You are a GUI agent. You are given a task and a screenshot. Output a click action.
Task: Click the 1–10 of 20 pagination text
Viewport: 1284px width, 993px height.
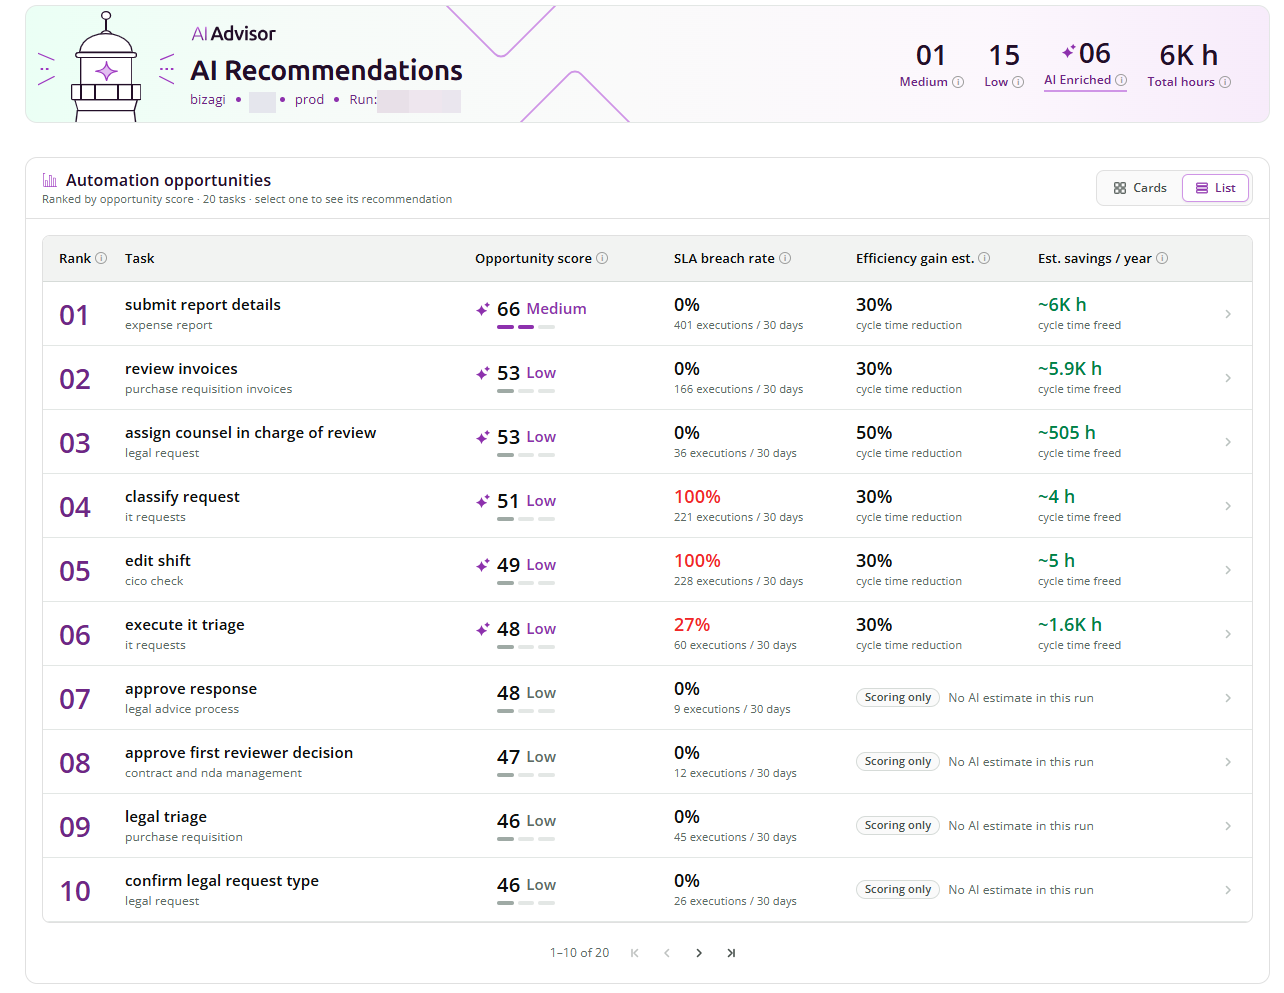579,953
